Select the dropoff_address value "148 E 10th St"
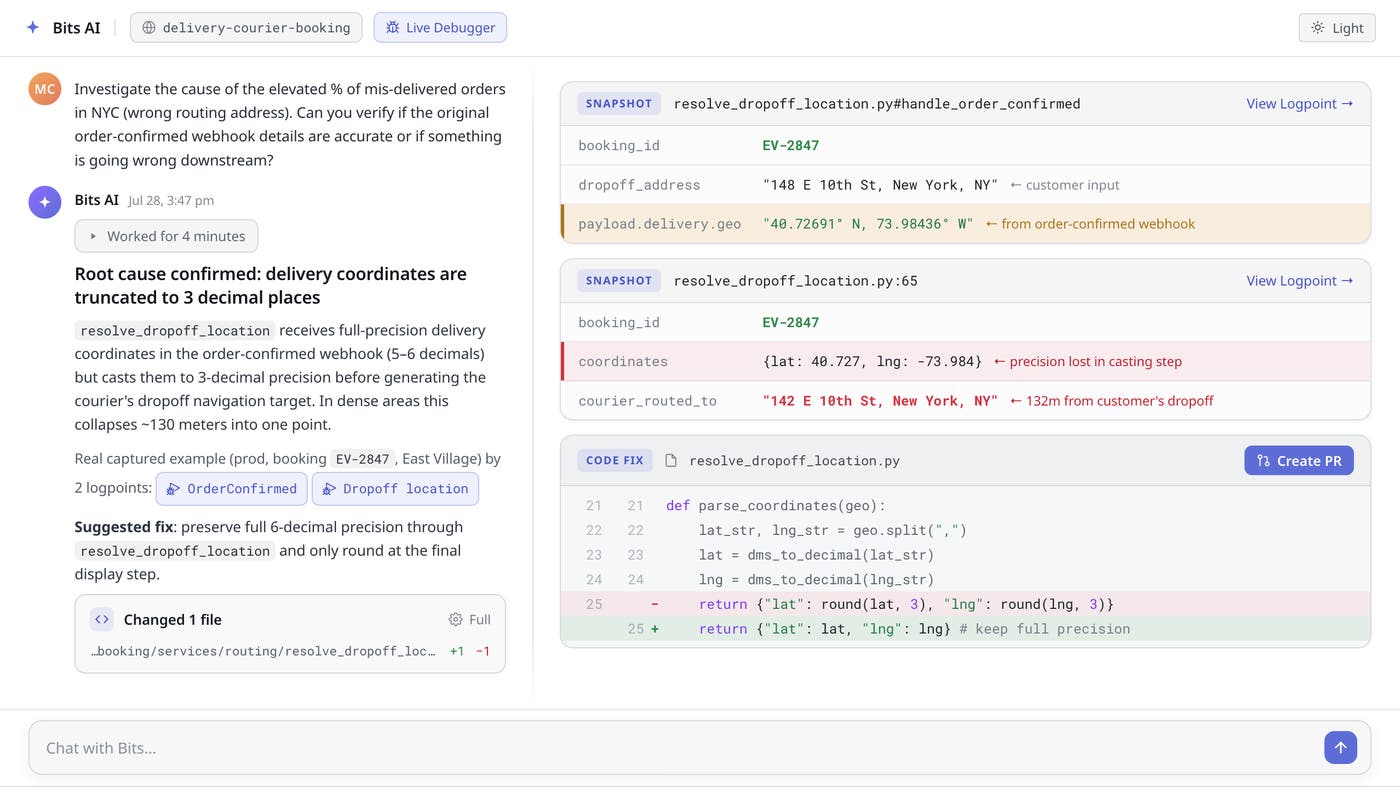Image resolution: width=1400 pixels, height=787 pixels. click(x=880, y=185)
